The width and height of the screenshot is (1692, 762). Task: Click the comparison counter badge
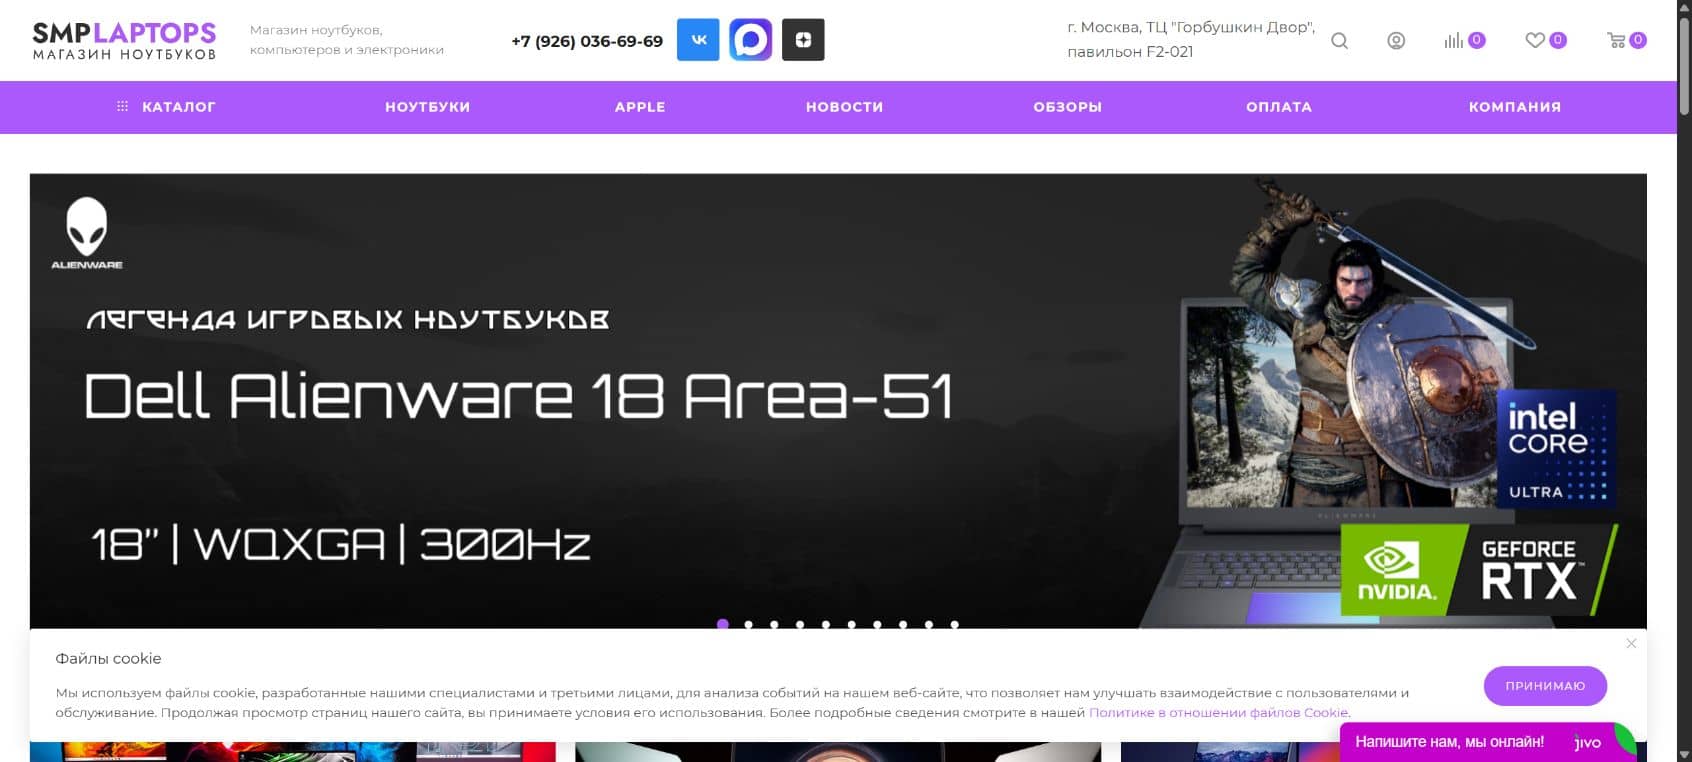[x=1477, y=40]
